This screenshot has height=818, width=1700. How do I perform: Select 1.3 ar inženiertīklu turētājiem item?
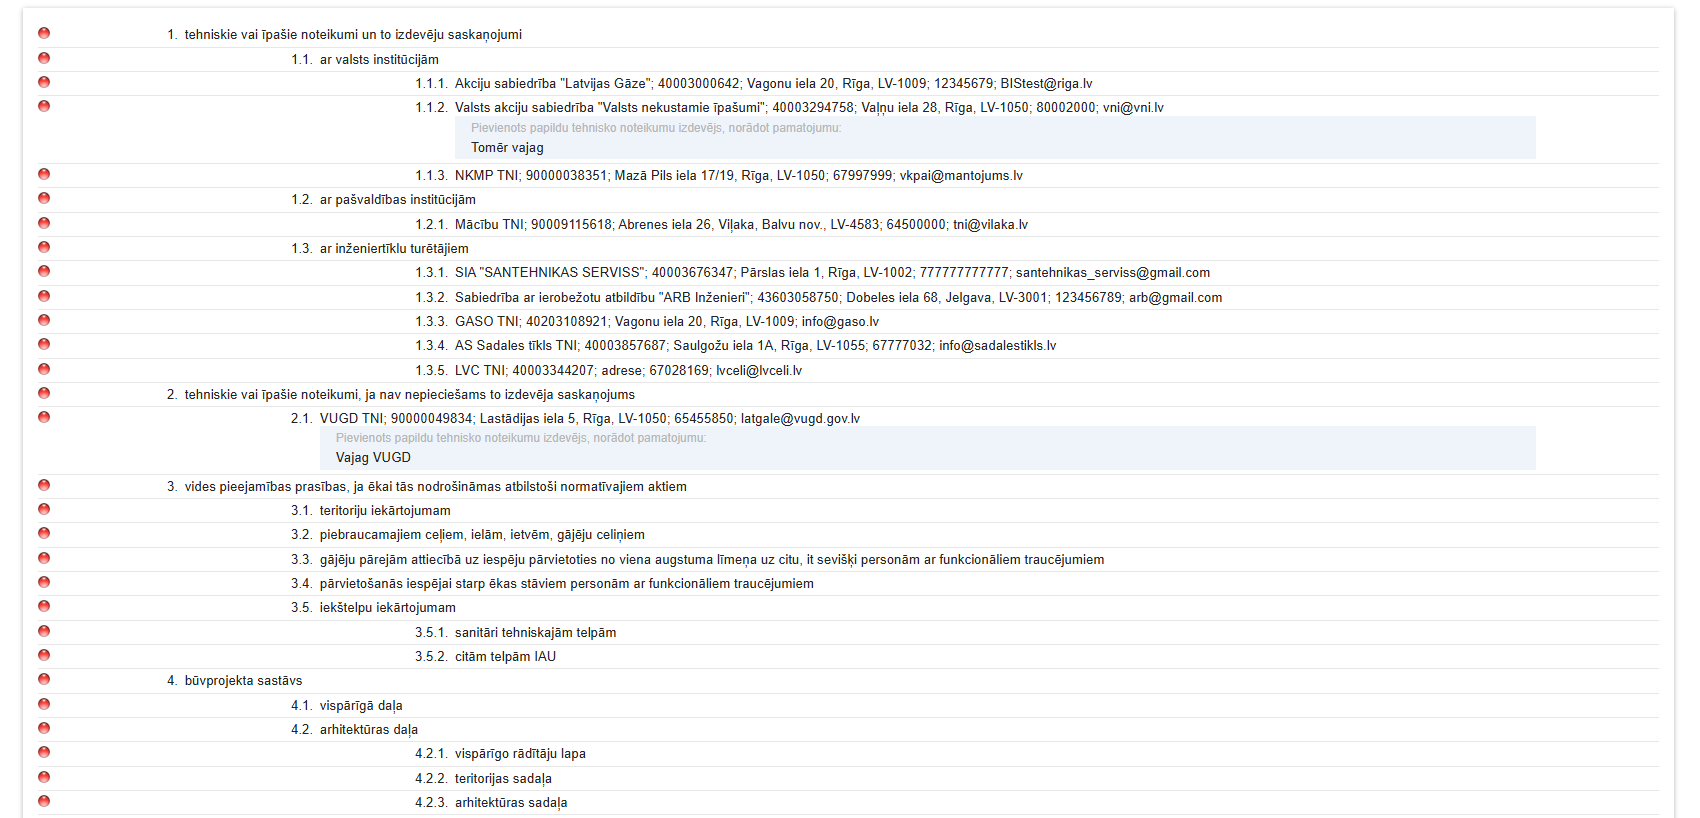click(393, 249)
